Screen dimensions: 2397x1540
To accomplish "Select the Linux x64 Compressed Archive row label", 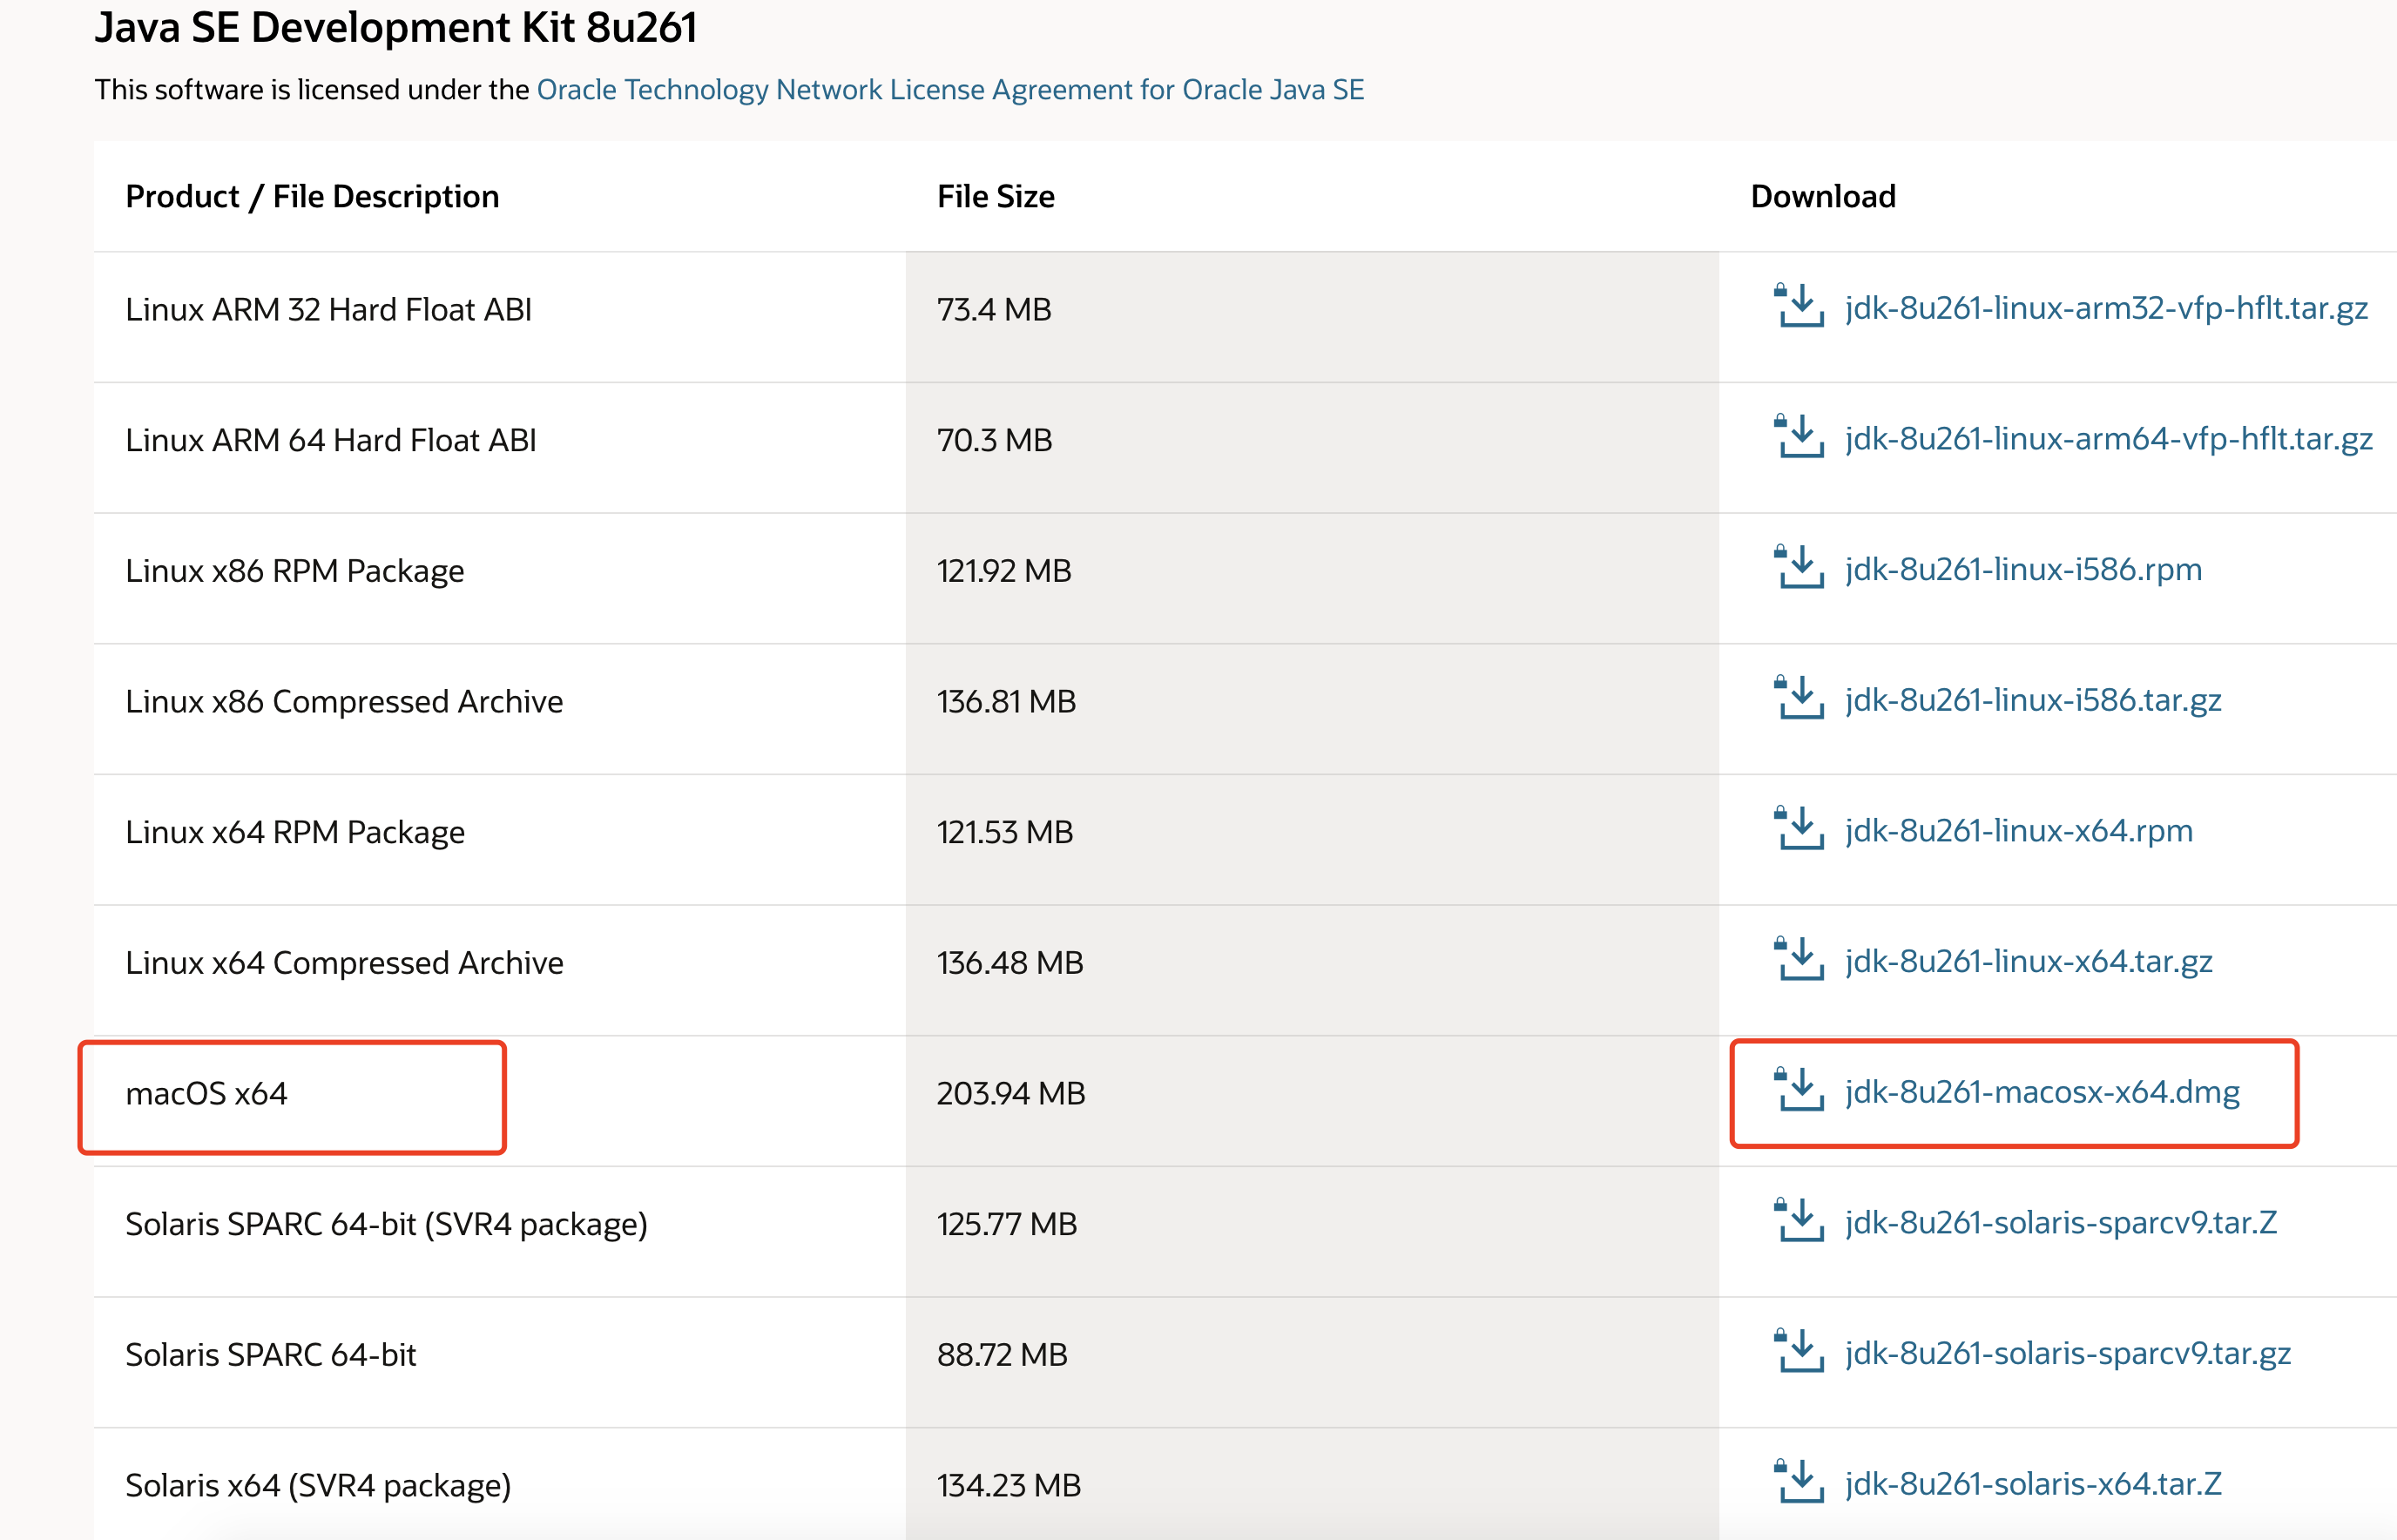I will 344,963.
